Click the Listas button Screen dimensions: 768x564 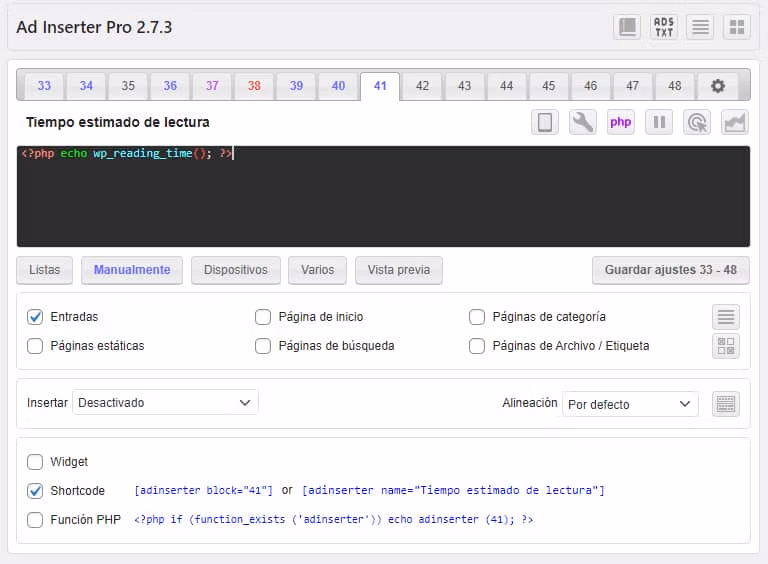click(45, 270)
